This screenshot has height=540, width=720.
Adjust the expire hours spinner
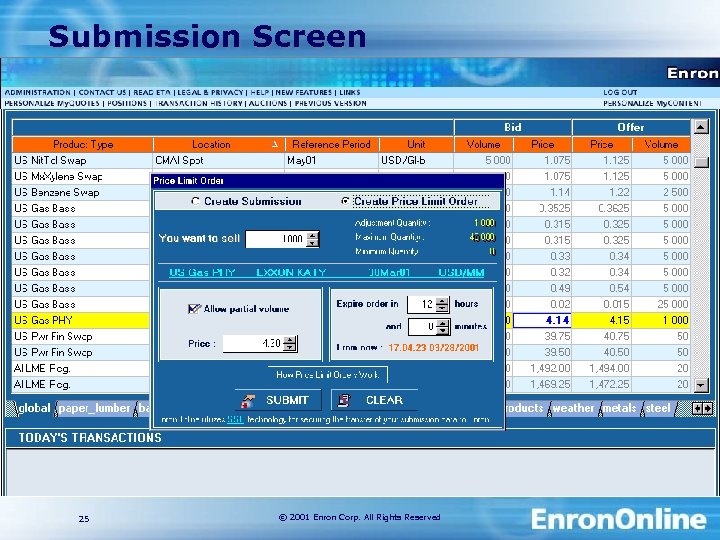click(x=442, y=304)
